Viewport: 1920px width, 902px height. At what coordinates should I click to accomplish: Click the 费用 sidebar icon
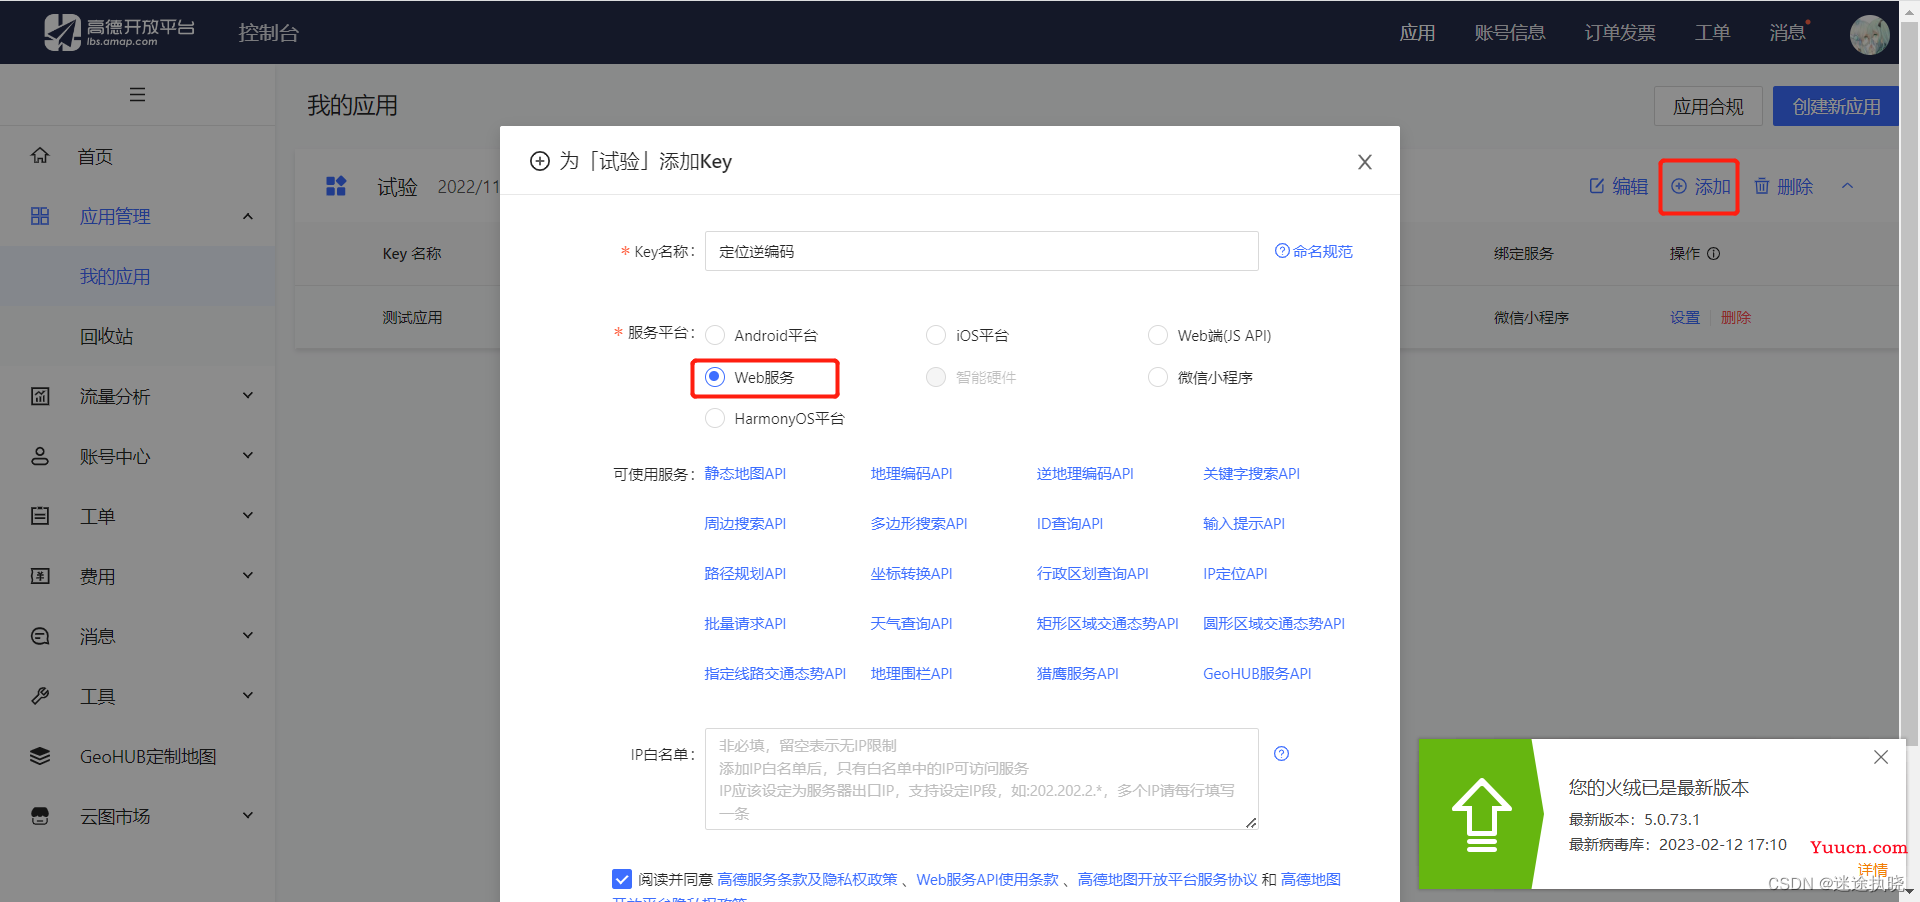coord(40,576)
